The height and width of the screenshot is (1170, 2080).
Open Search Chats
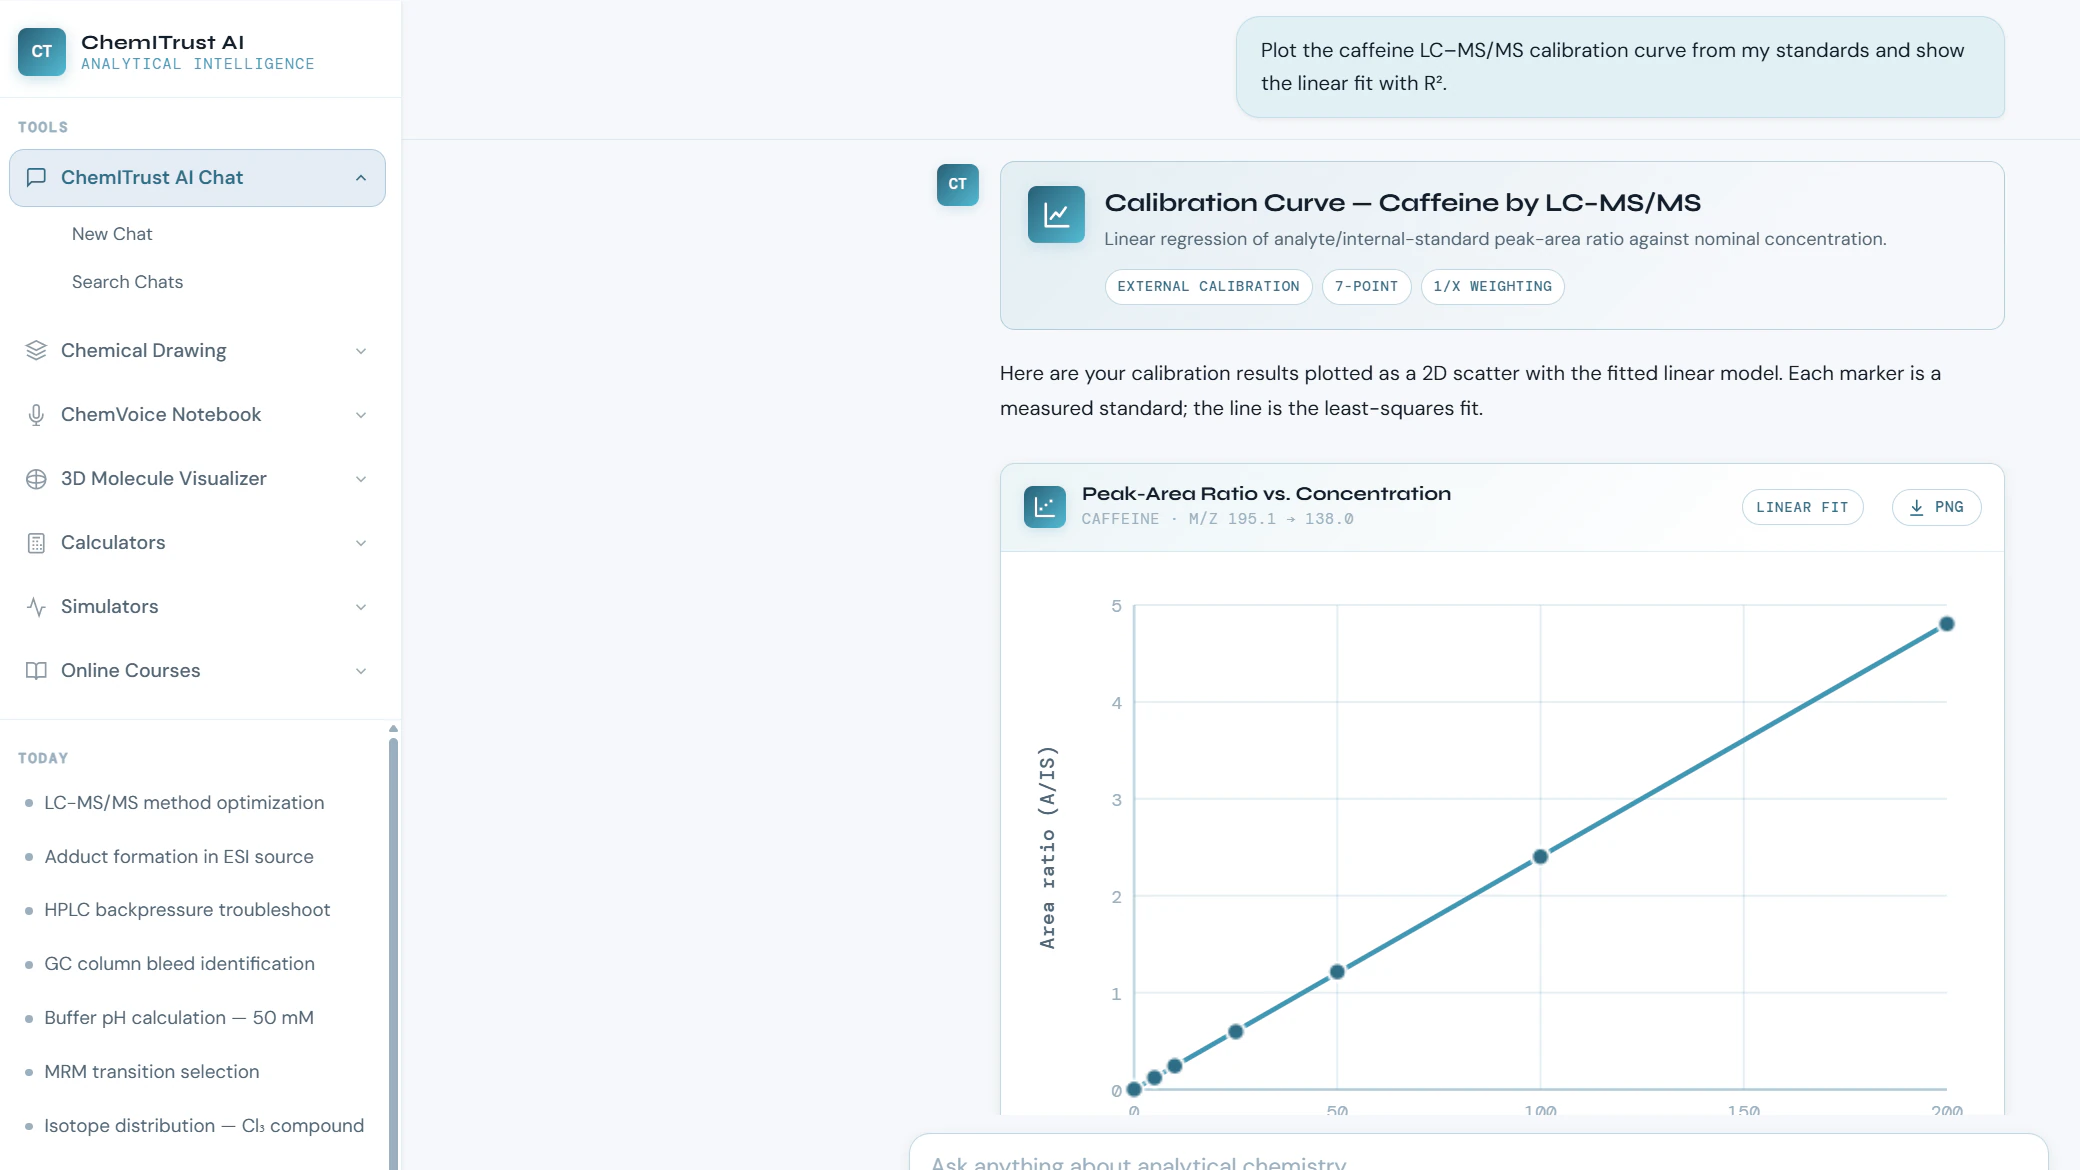click(127, 282)
